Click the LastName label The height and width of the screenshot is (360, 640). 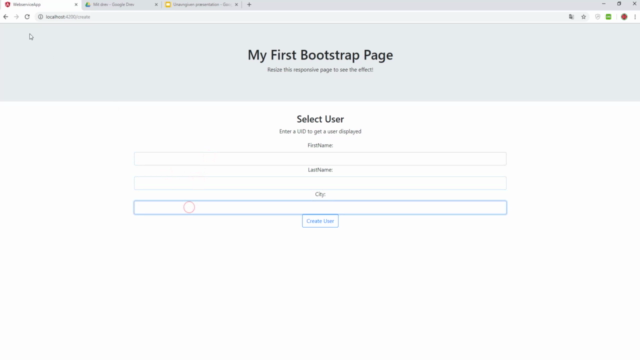coord(320,170)
